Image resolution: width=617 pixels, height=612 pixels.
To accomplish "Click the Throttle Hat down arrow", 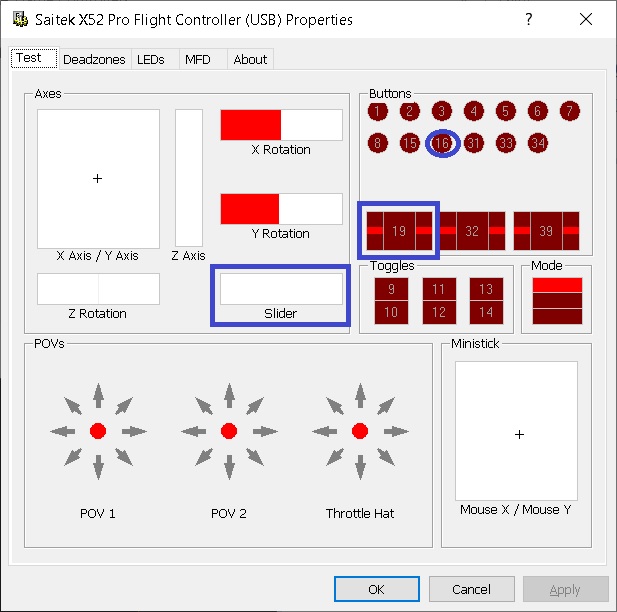I will [360, 467].
